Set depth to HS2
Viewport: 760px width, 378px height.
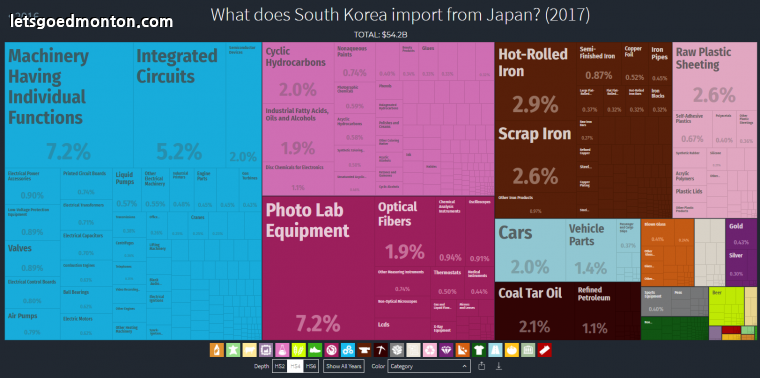pos(280,366)
